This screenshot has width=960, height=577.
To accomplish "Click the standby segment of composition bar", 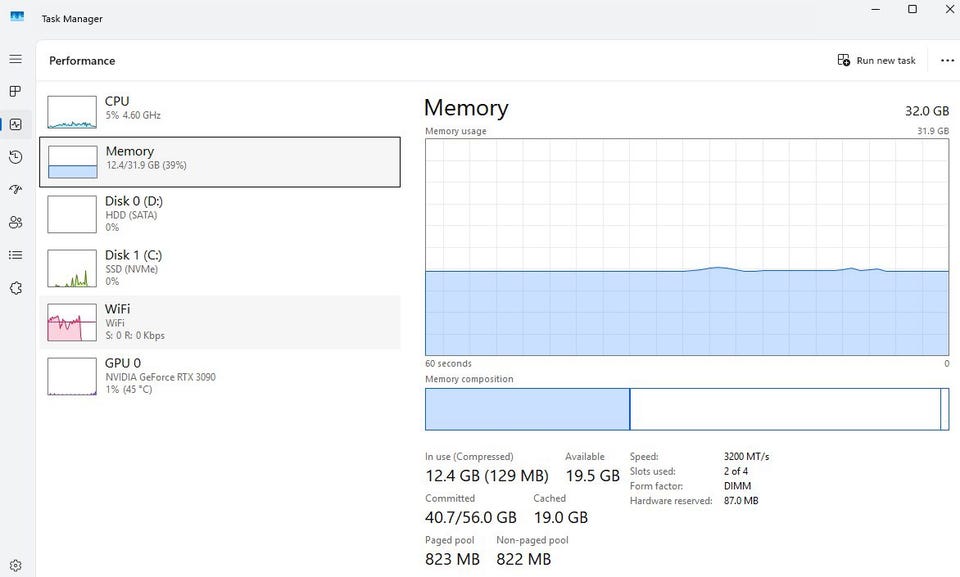I will (785, 409).
